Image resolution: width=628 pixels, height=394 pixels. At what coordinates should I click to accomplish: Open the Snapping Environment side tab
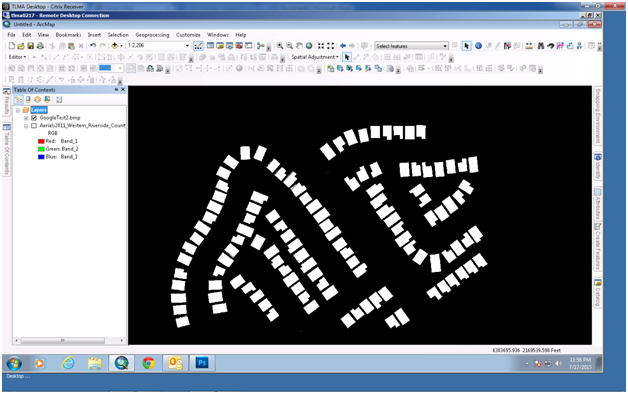598,116
